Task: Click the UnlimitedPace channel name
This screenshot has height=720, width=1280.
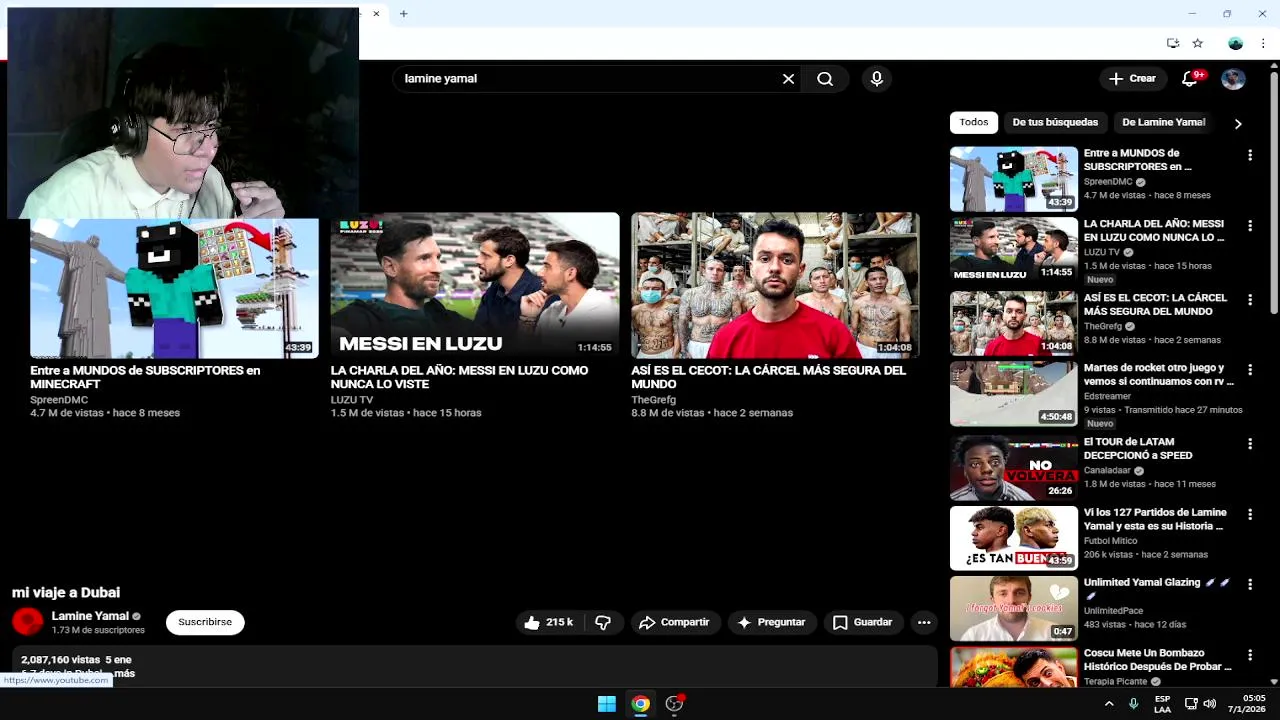Action: 1113,611
